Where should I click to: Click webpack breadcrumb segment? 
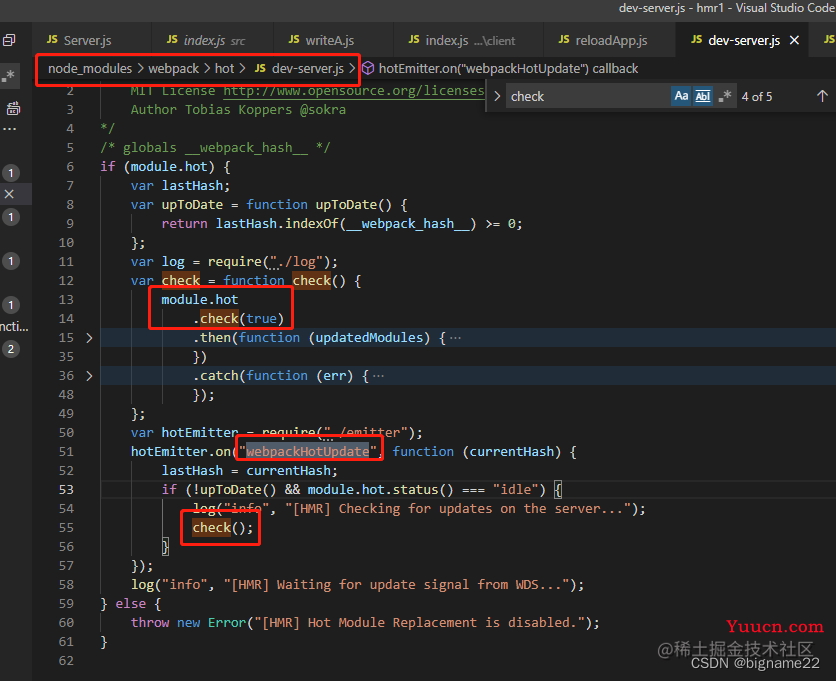pos(173,69)
